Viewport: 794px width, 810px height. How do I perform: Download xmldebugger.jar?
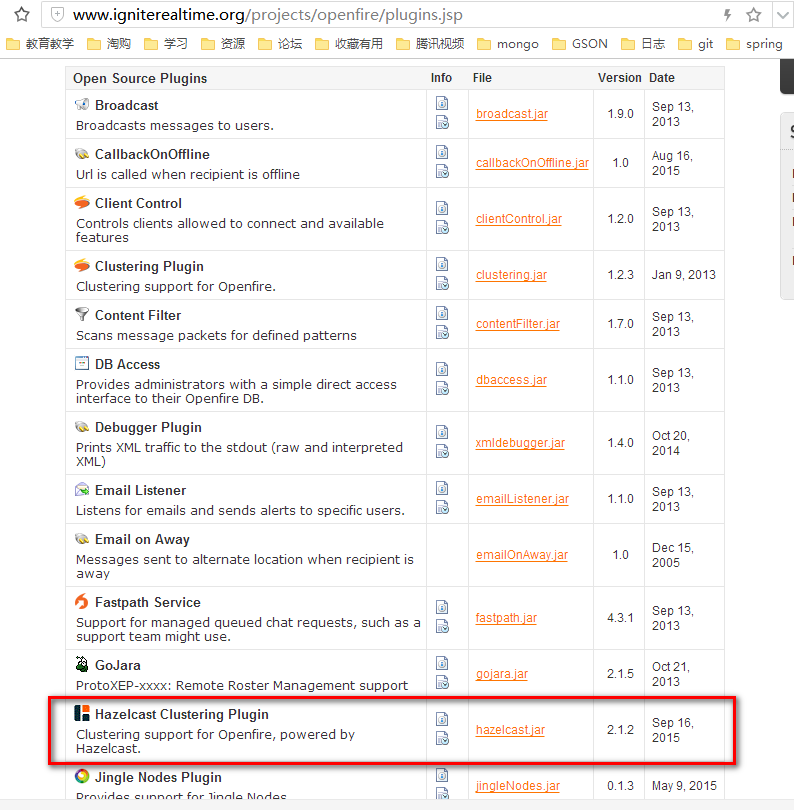click(x=520, y=443)
